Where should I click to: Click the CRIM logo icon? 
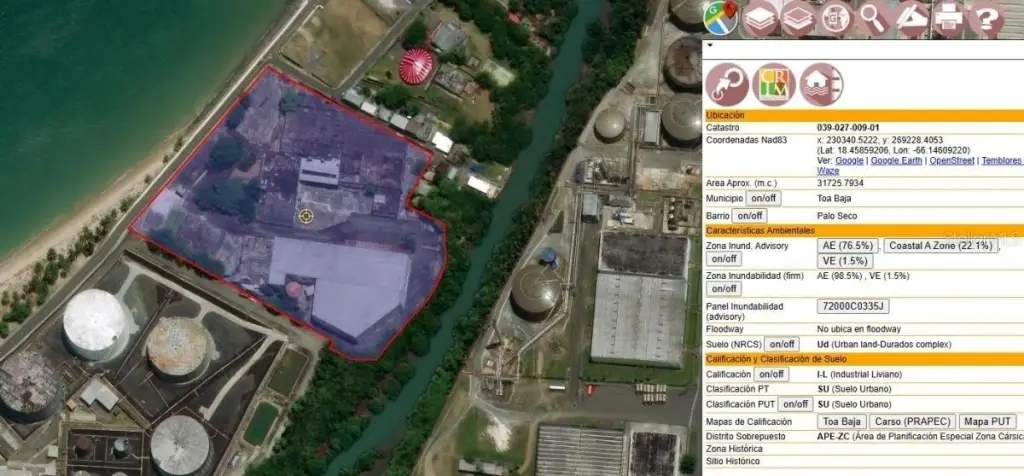click(774, 84)
